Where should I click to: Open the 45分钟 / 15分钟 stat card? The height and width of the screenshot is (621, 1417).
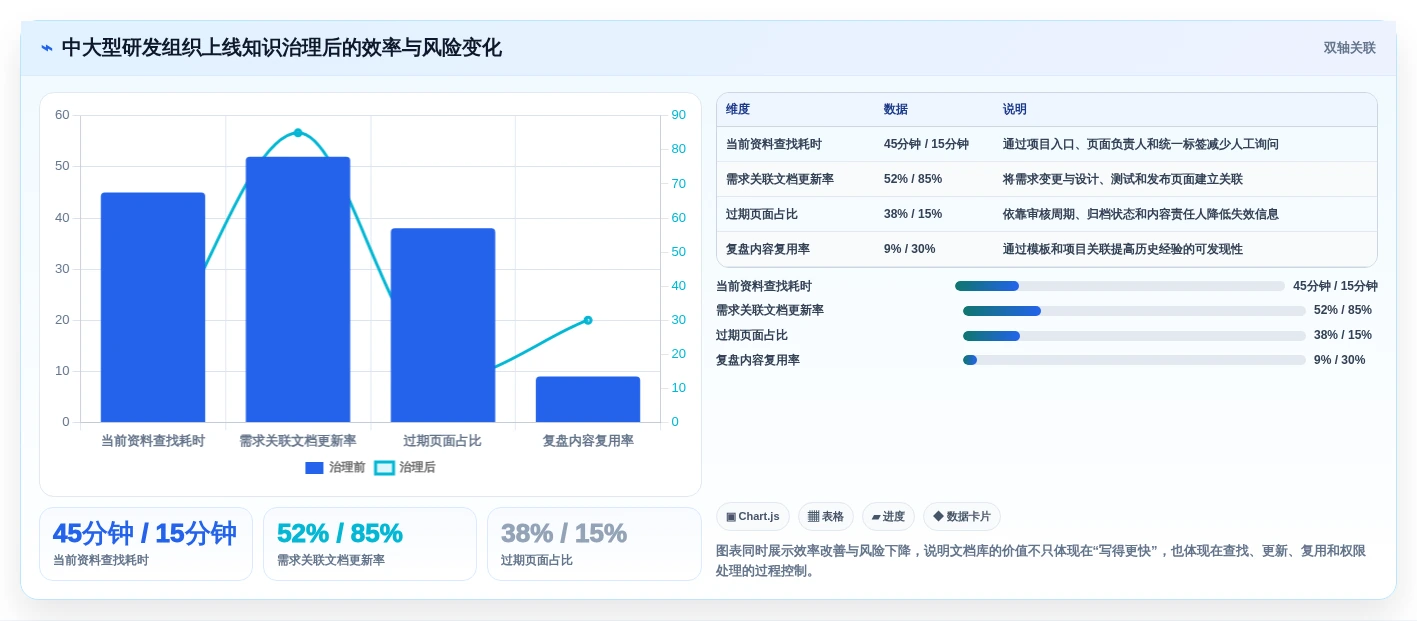(x=146, y=544)
